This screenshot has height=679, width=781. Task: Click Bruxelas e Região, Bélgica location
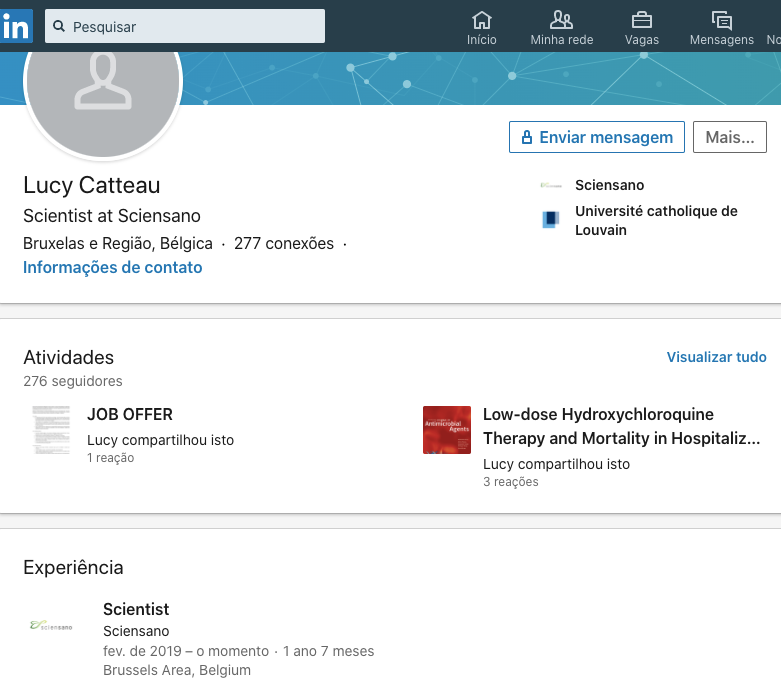(118, 244)
